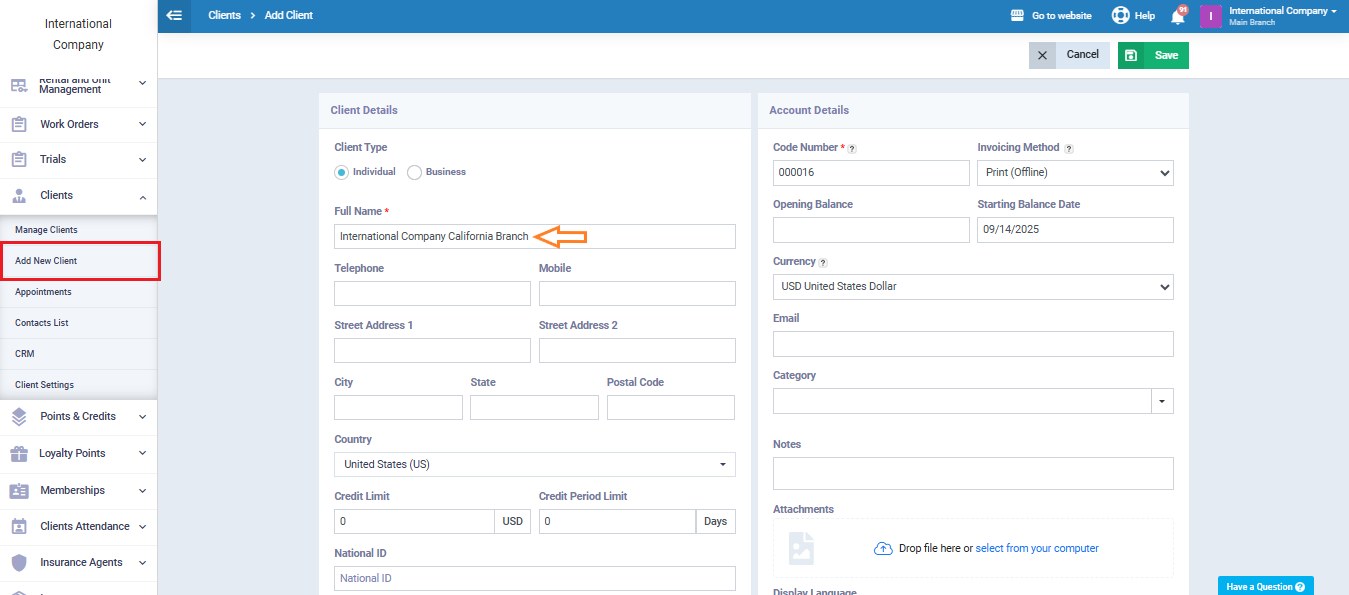
Task: Click the Go to website storefront icon
Action: point(1018,16)
